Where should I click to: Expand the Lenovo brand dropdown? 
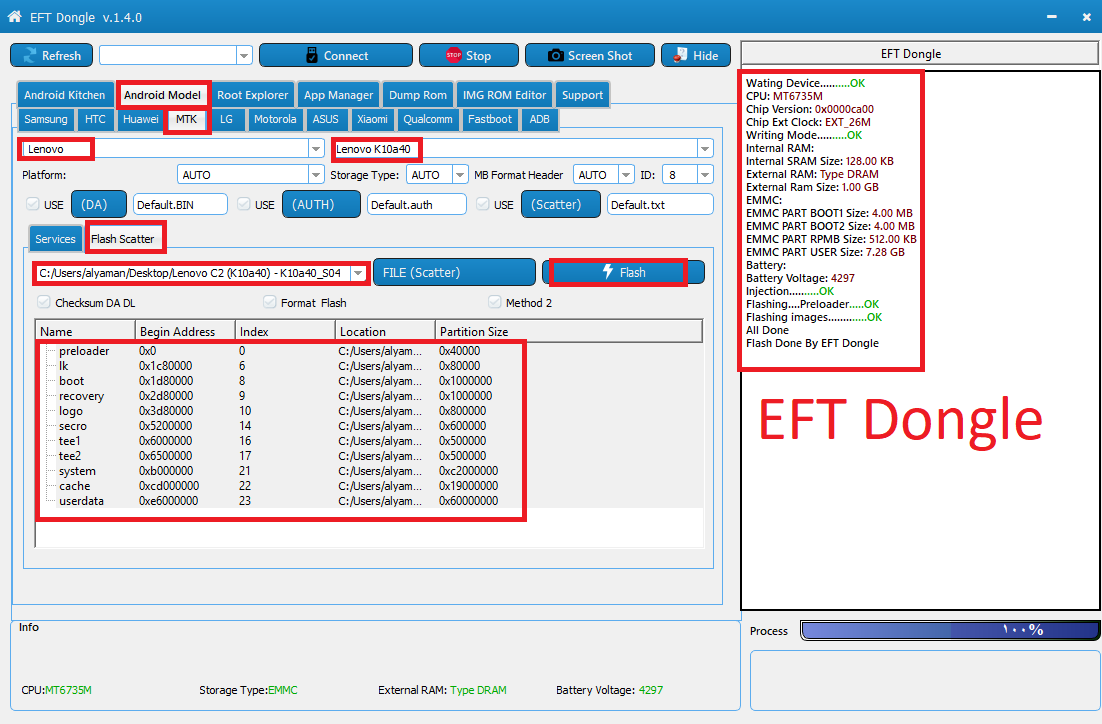316,148
